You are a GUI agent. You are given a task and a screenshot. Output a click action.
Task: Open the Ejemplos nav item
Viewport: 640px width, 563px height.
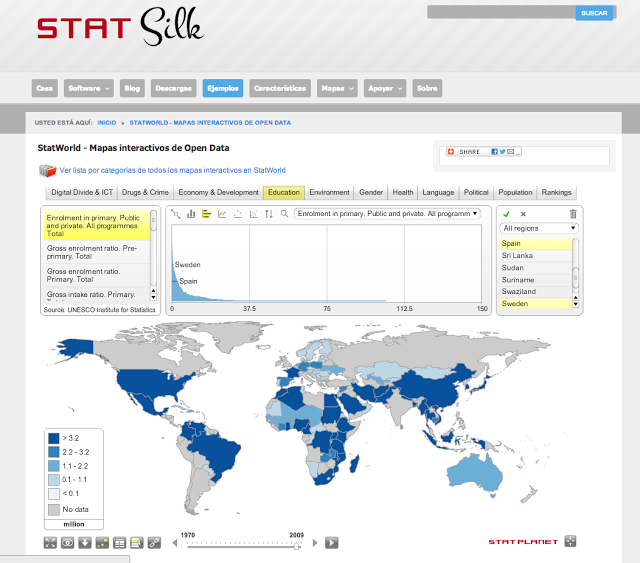point(223,88)
